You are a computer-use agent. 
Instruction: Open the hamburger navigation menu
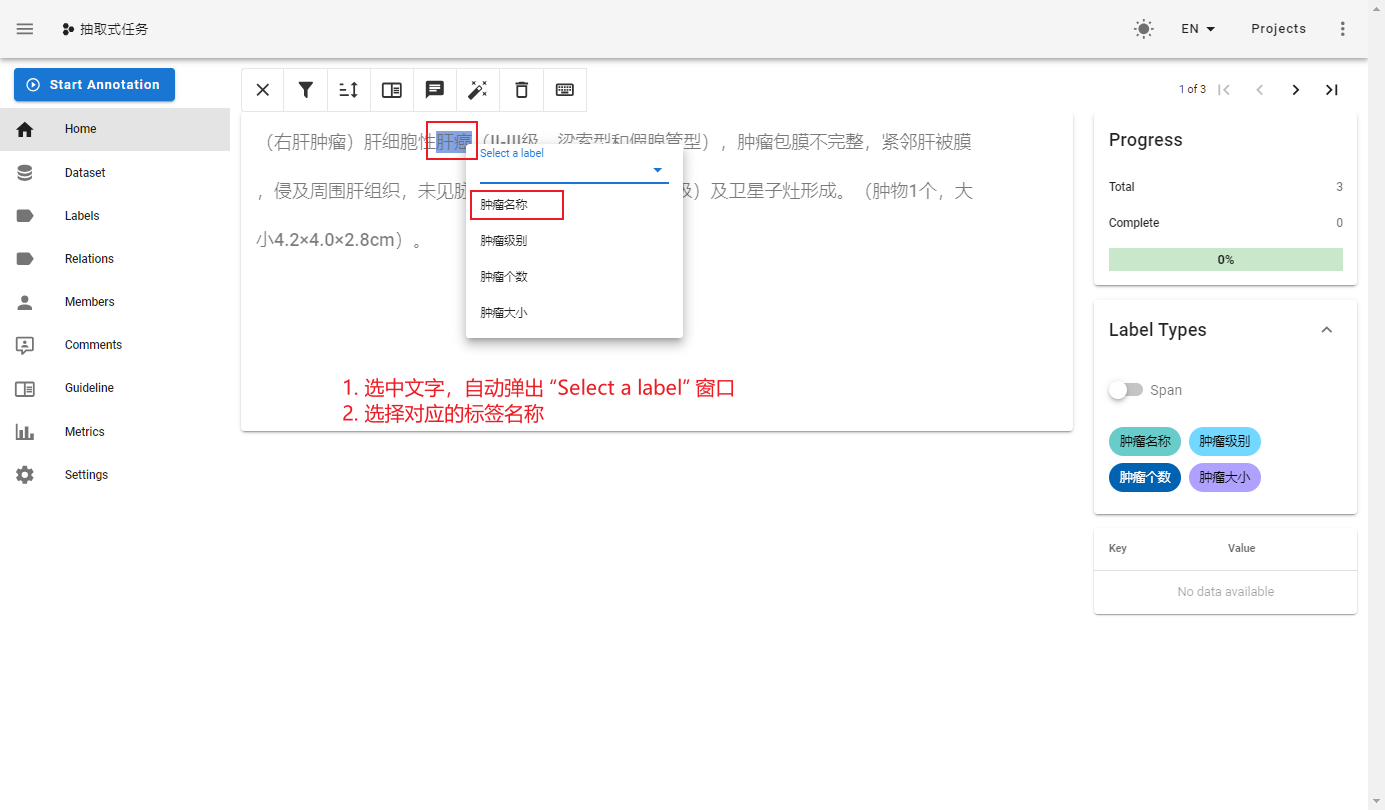click(x=25, y=29)
